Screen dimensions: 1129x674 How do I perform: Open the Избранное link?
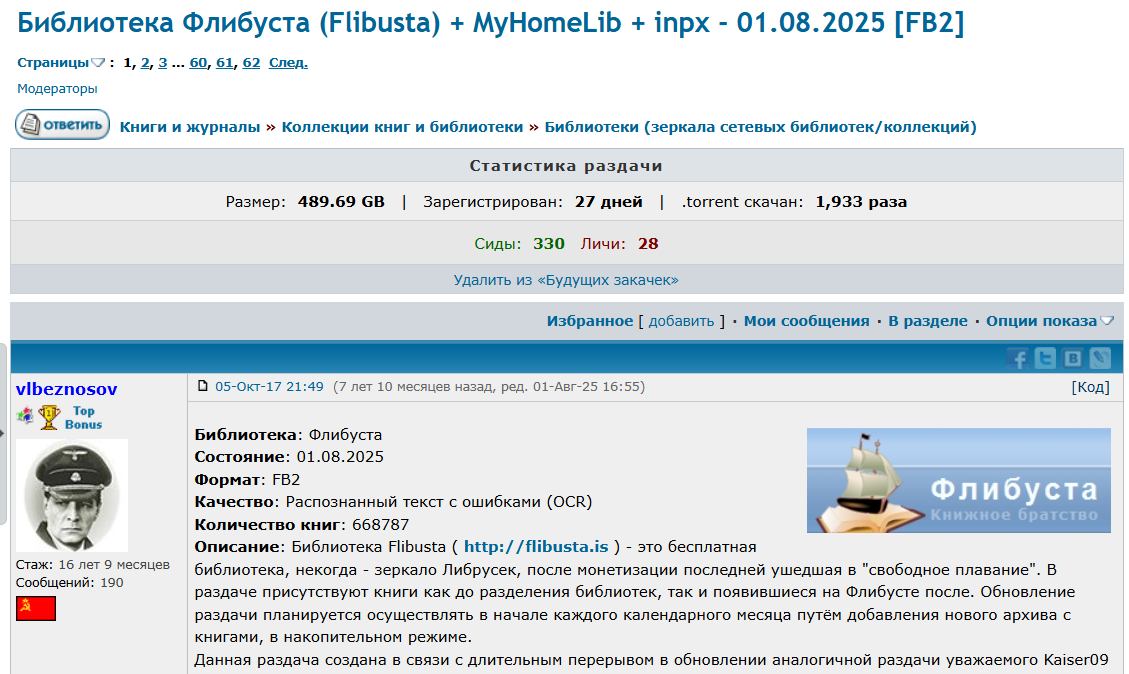pos(590,321)
